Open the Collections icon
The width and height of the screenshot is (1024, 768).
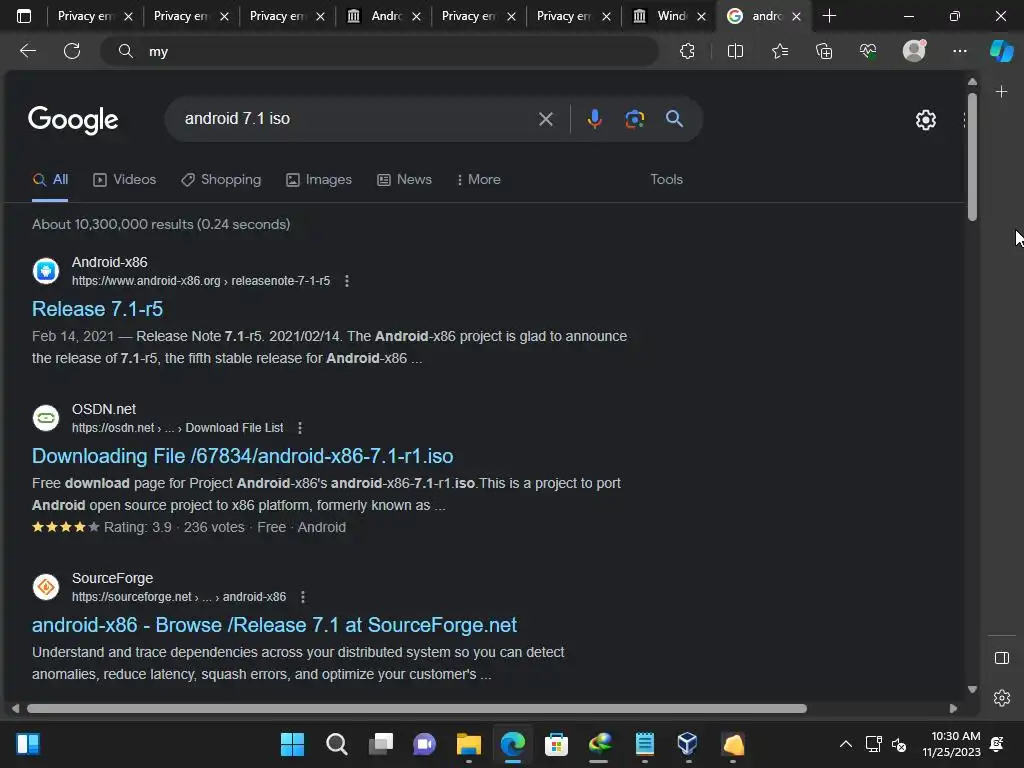(824, 51)
